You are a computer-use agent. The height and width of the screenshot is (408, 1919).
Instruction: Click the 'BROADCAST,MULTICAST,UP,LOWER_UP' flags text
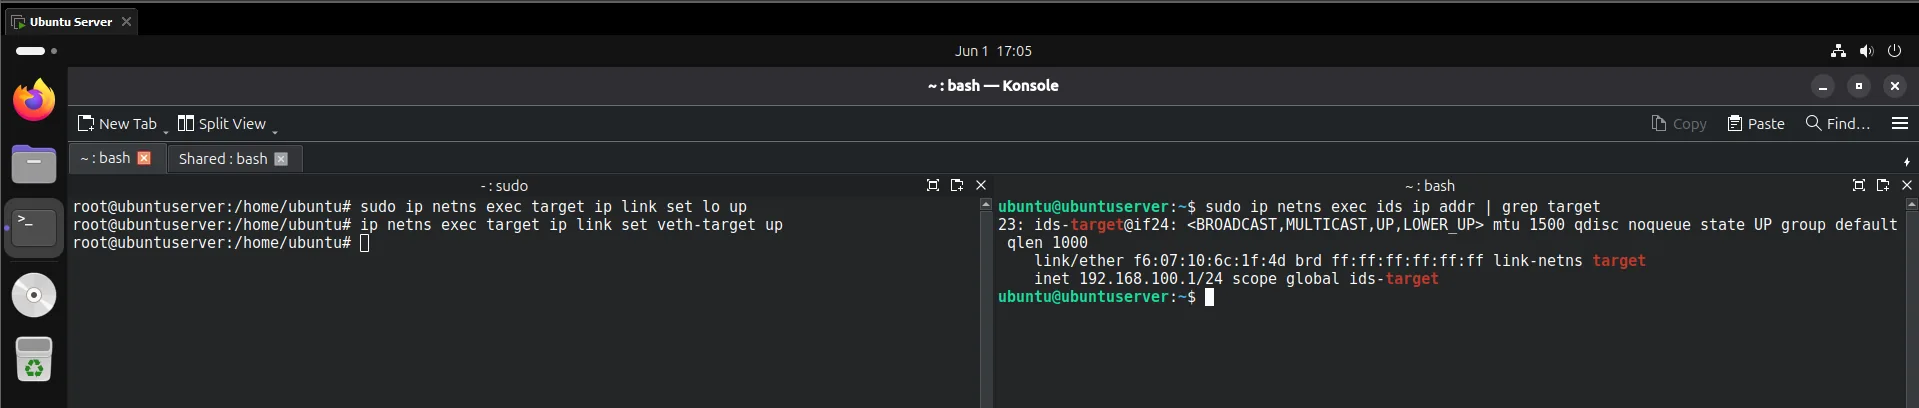click(1335, 225)
